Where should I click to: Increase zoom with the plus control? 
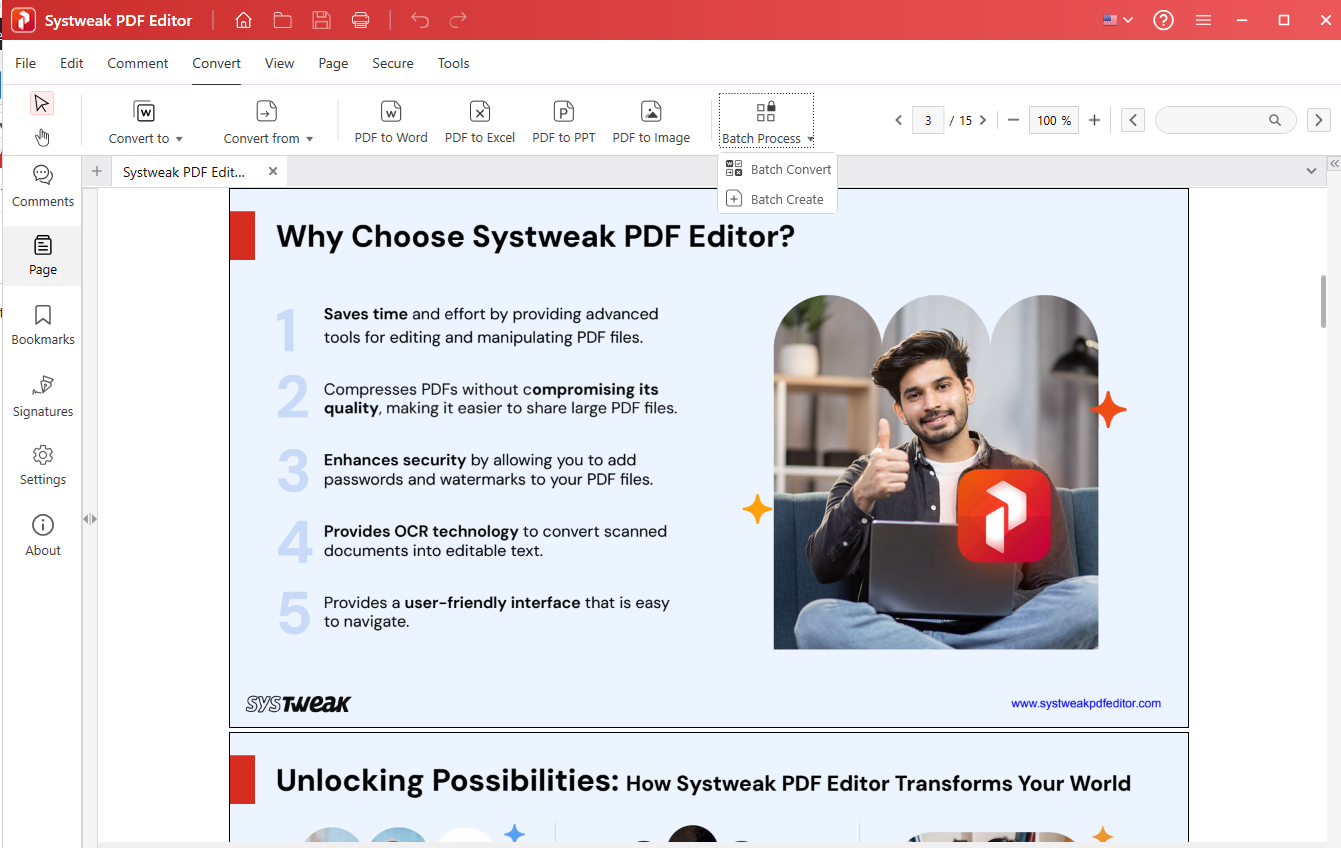1094,119
